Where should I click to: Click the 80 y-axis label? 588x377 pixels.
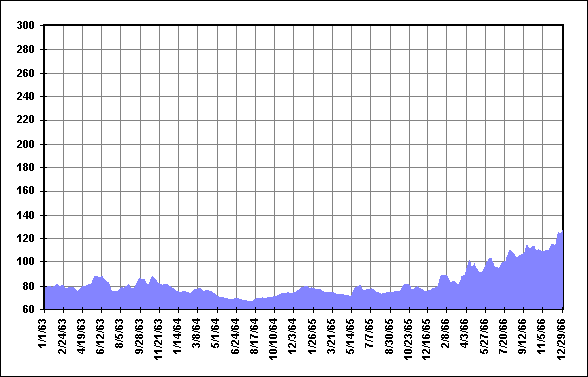[x=29, y=286]
